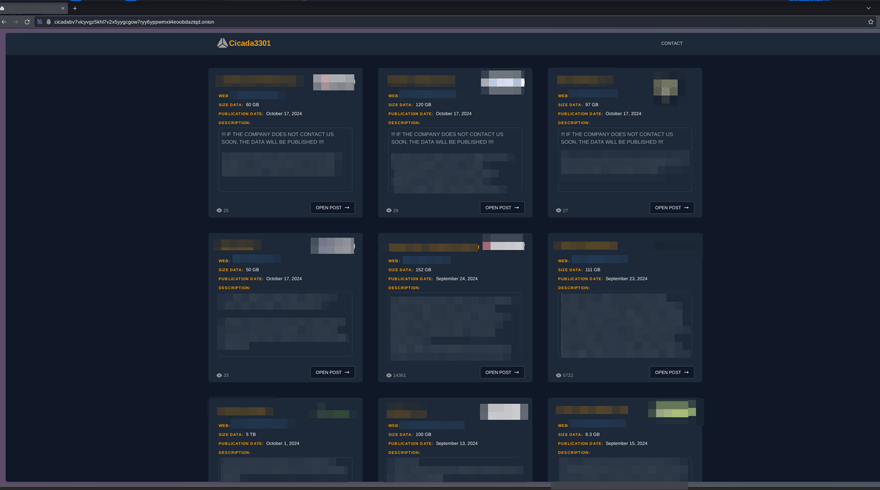Close the current browser tab
Image resolution: width=880 pixels, height=490 pixels.
(x=62, y=8)
